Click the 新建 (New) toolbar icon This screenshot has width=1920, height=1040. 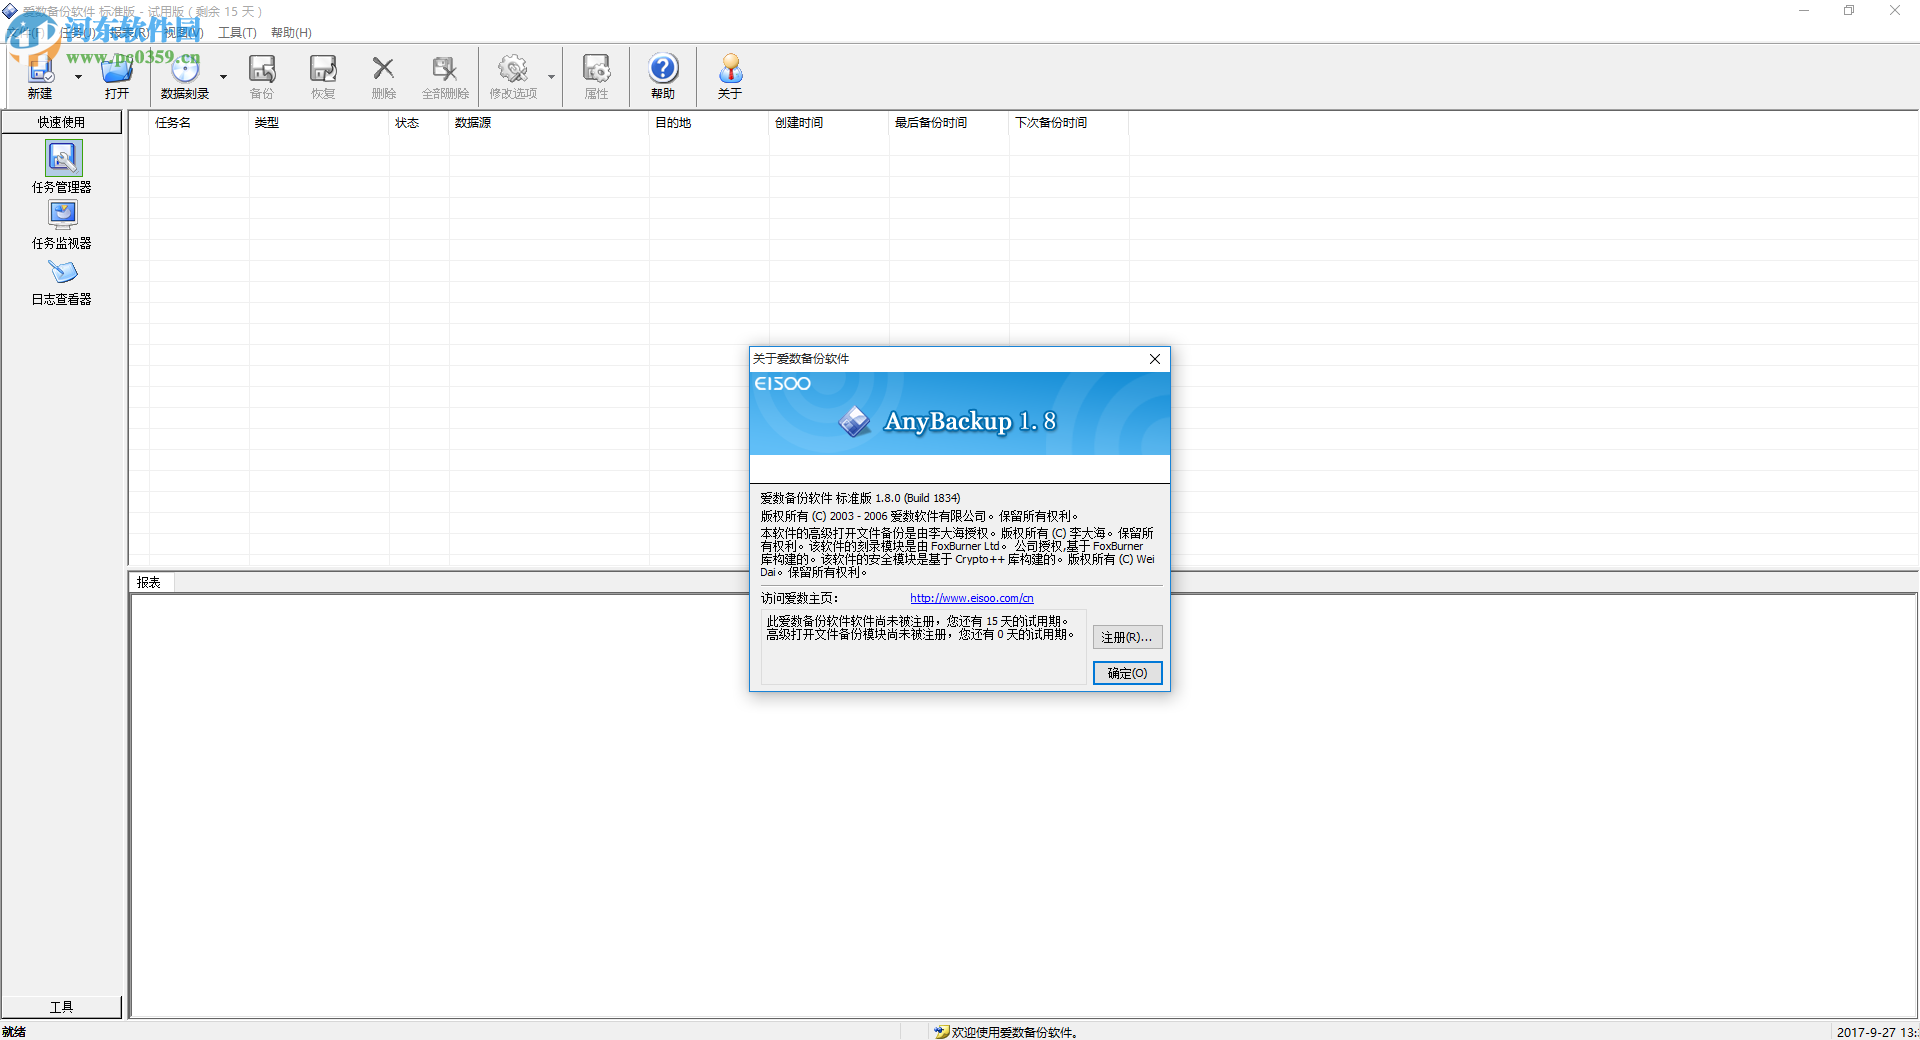(x=40, y=76)
